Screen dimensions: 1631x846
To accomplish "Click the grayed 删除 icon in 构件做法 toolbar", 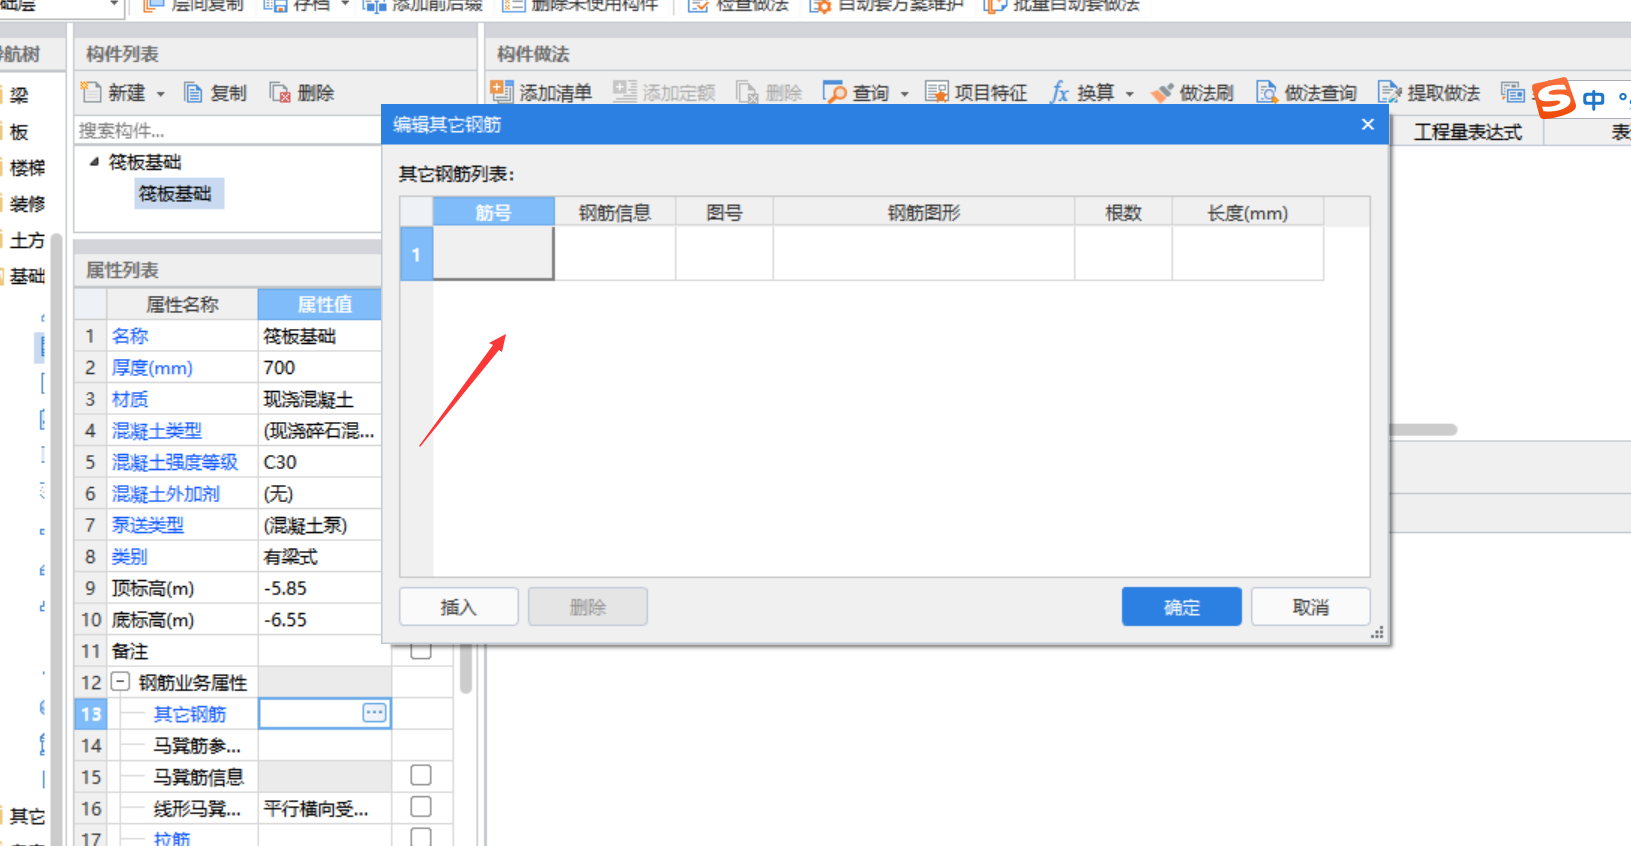I will pos(747,93).
